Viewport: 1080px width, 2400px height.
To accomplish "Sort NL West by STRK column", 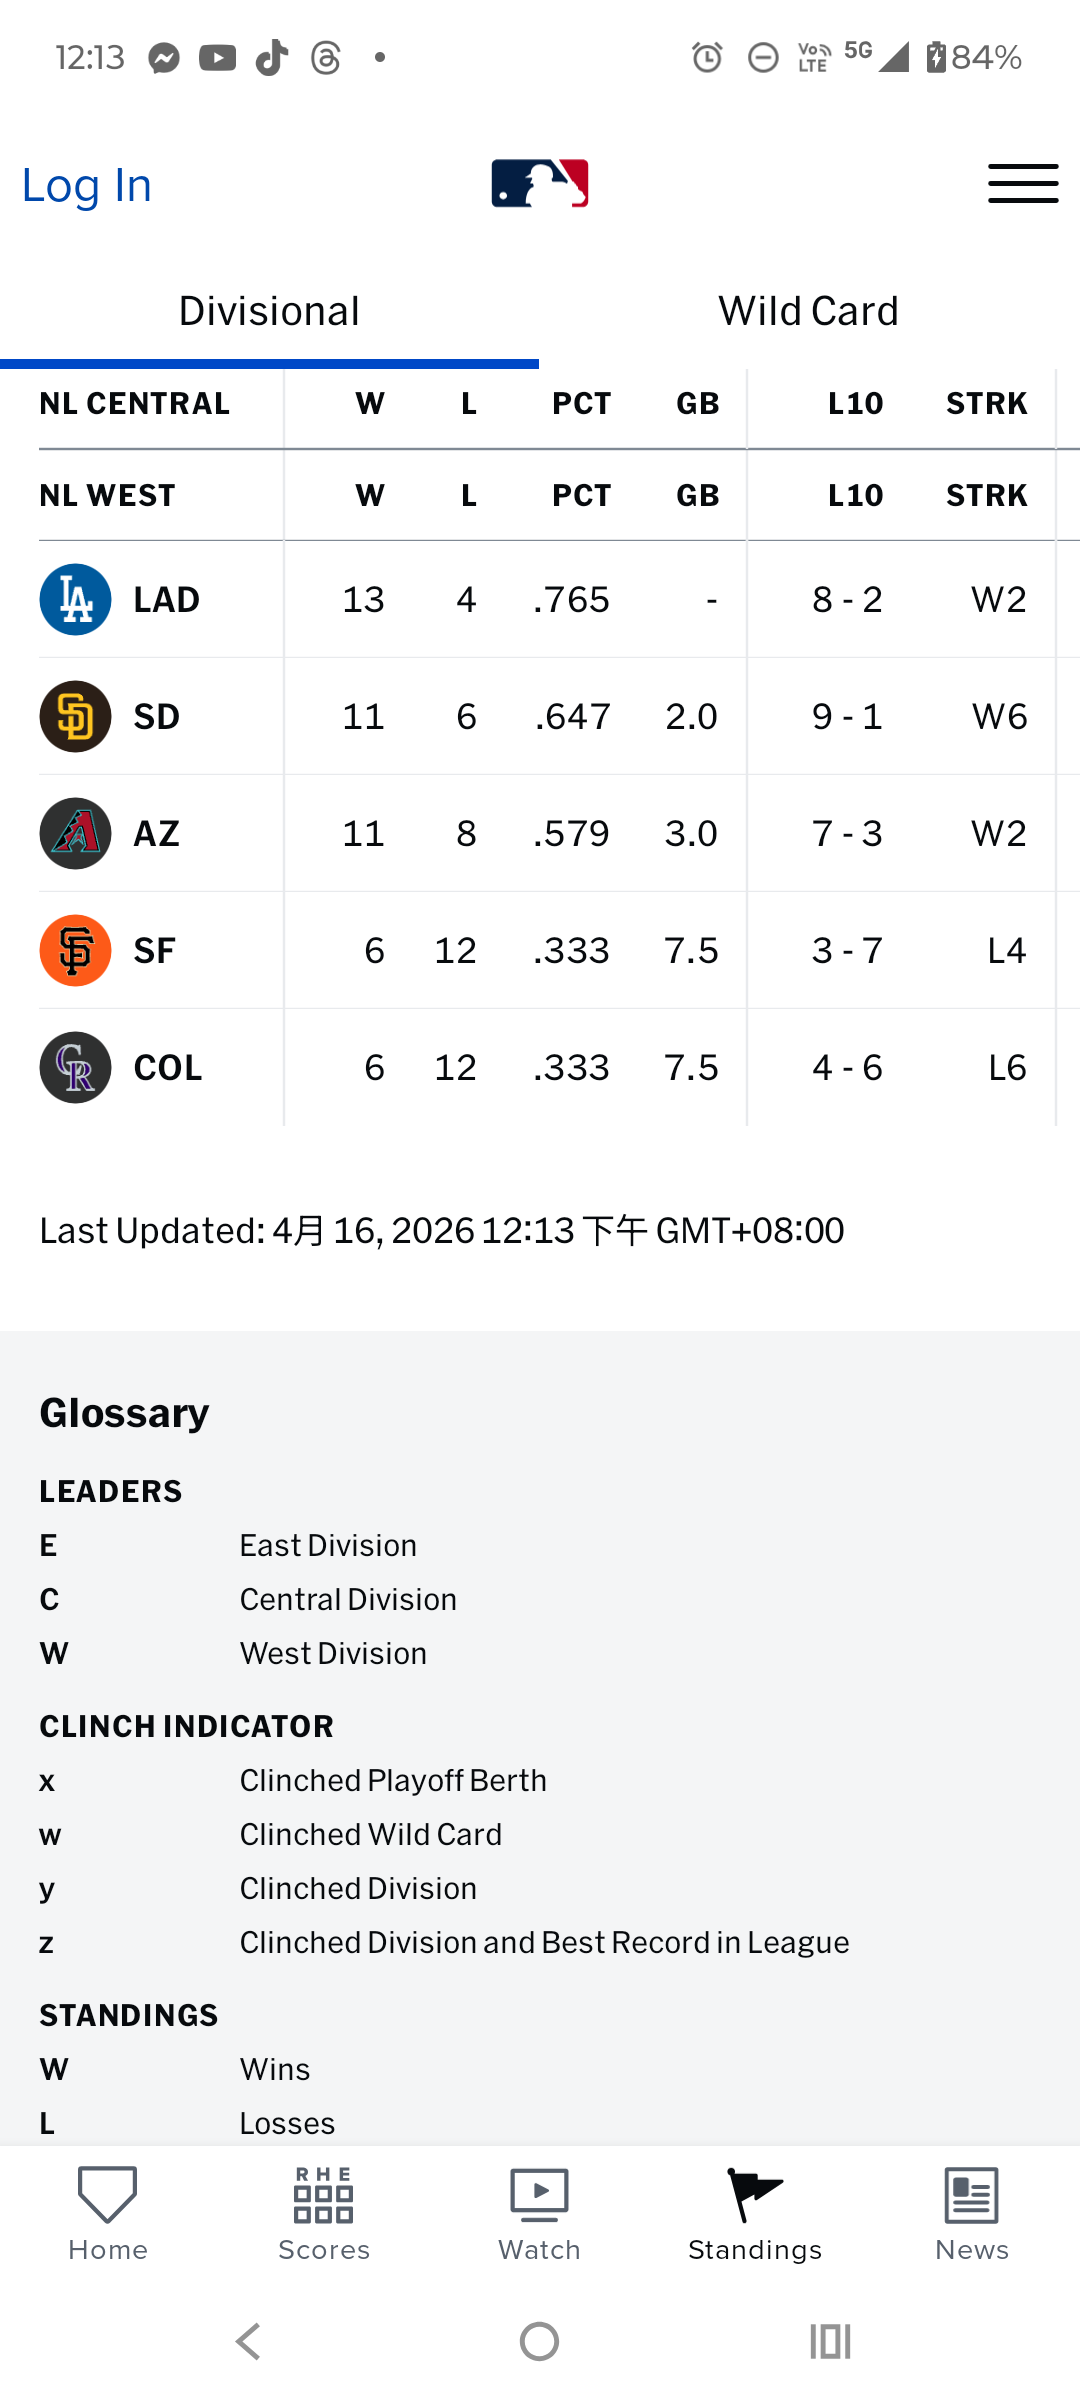I will click(986, 496).
